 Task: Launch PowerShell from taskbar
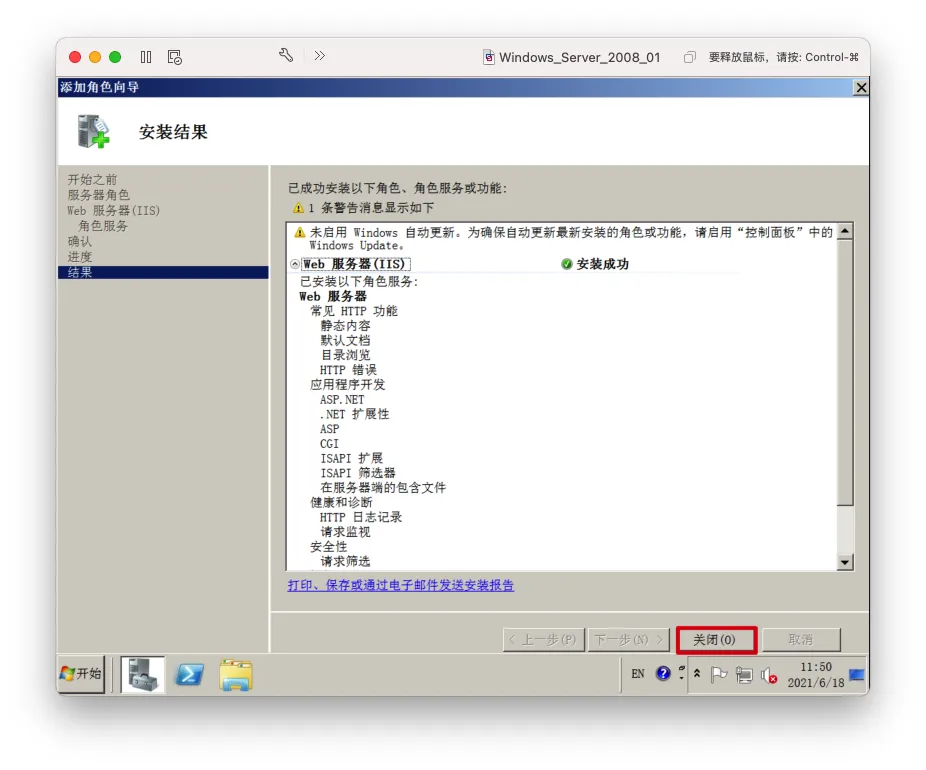coord(189,674)
